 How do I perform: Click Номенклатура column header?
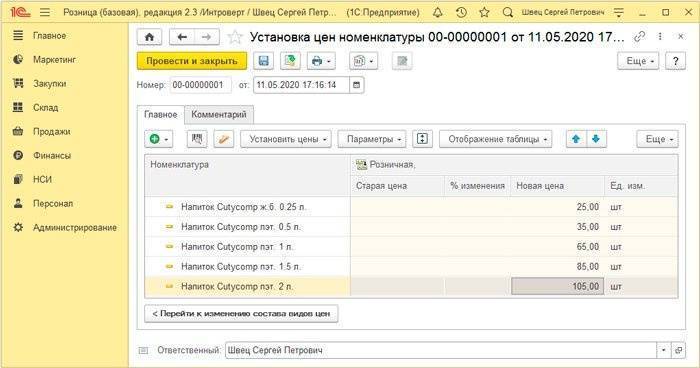click(248, 175)
